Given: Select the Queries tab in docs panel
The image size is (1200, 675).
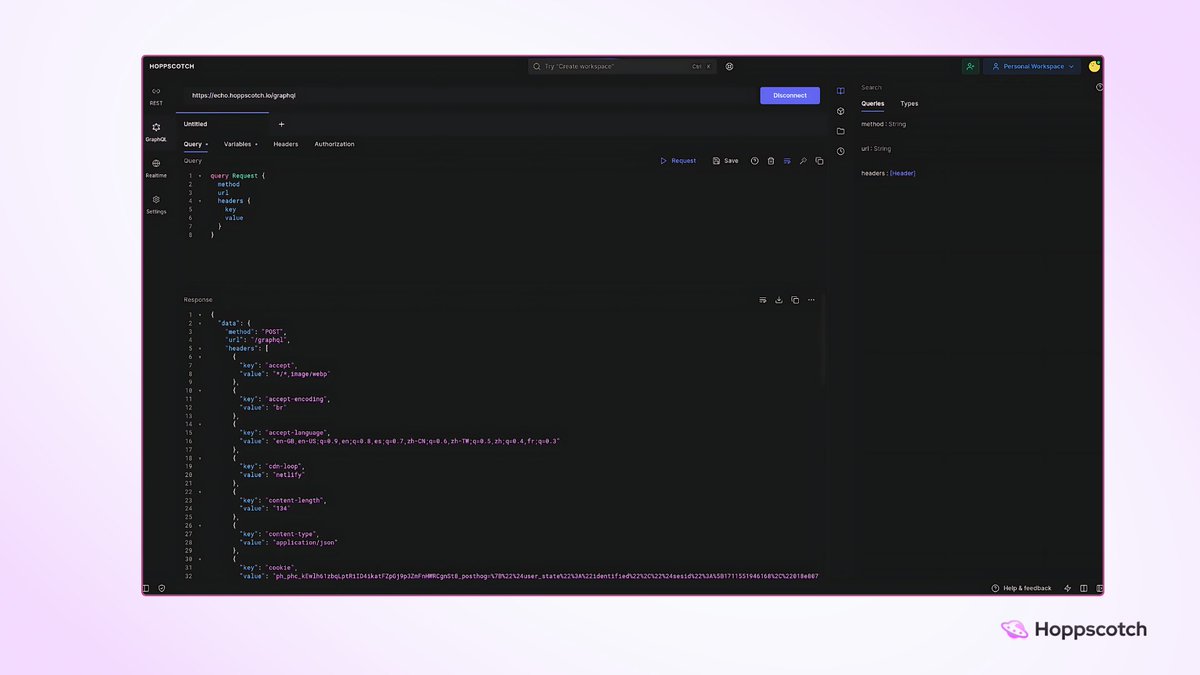Looking at the screenshot, I should tap(873, 104).
